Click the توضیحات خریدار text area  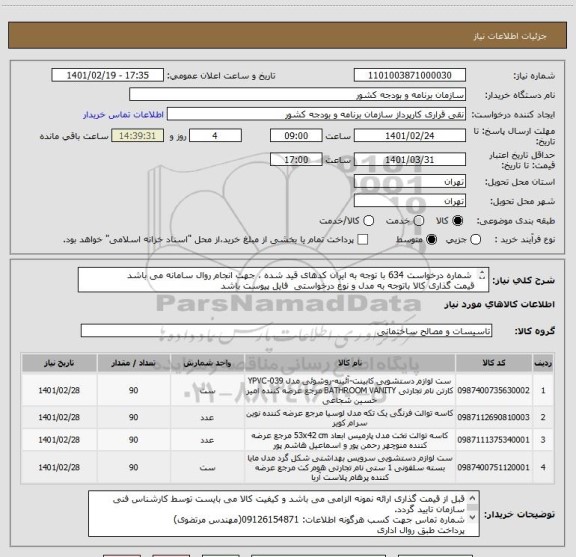pyautogui.click(x=284, y=514)
